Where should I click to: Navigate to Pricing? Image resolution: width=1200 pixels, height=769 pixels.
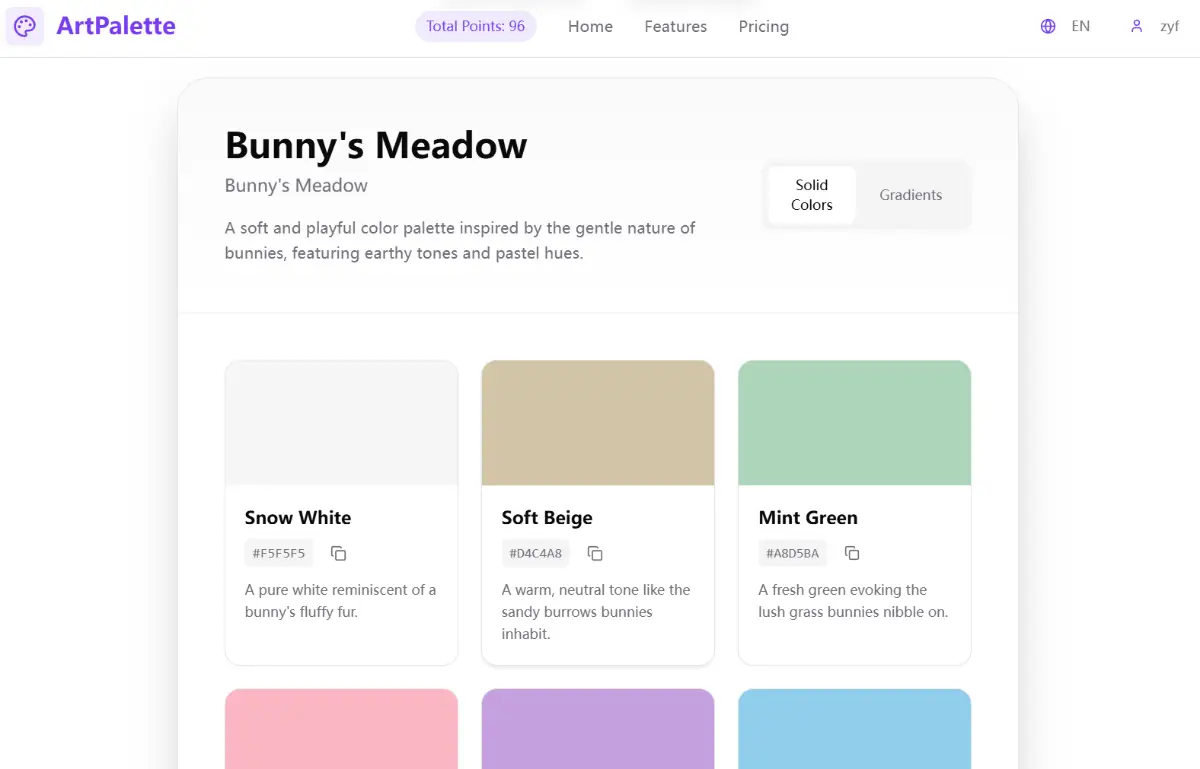(764, 27)
